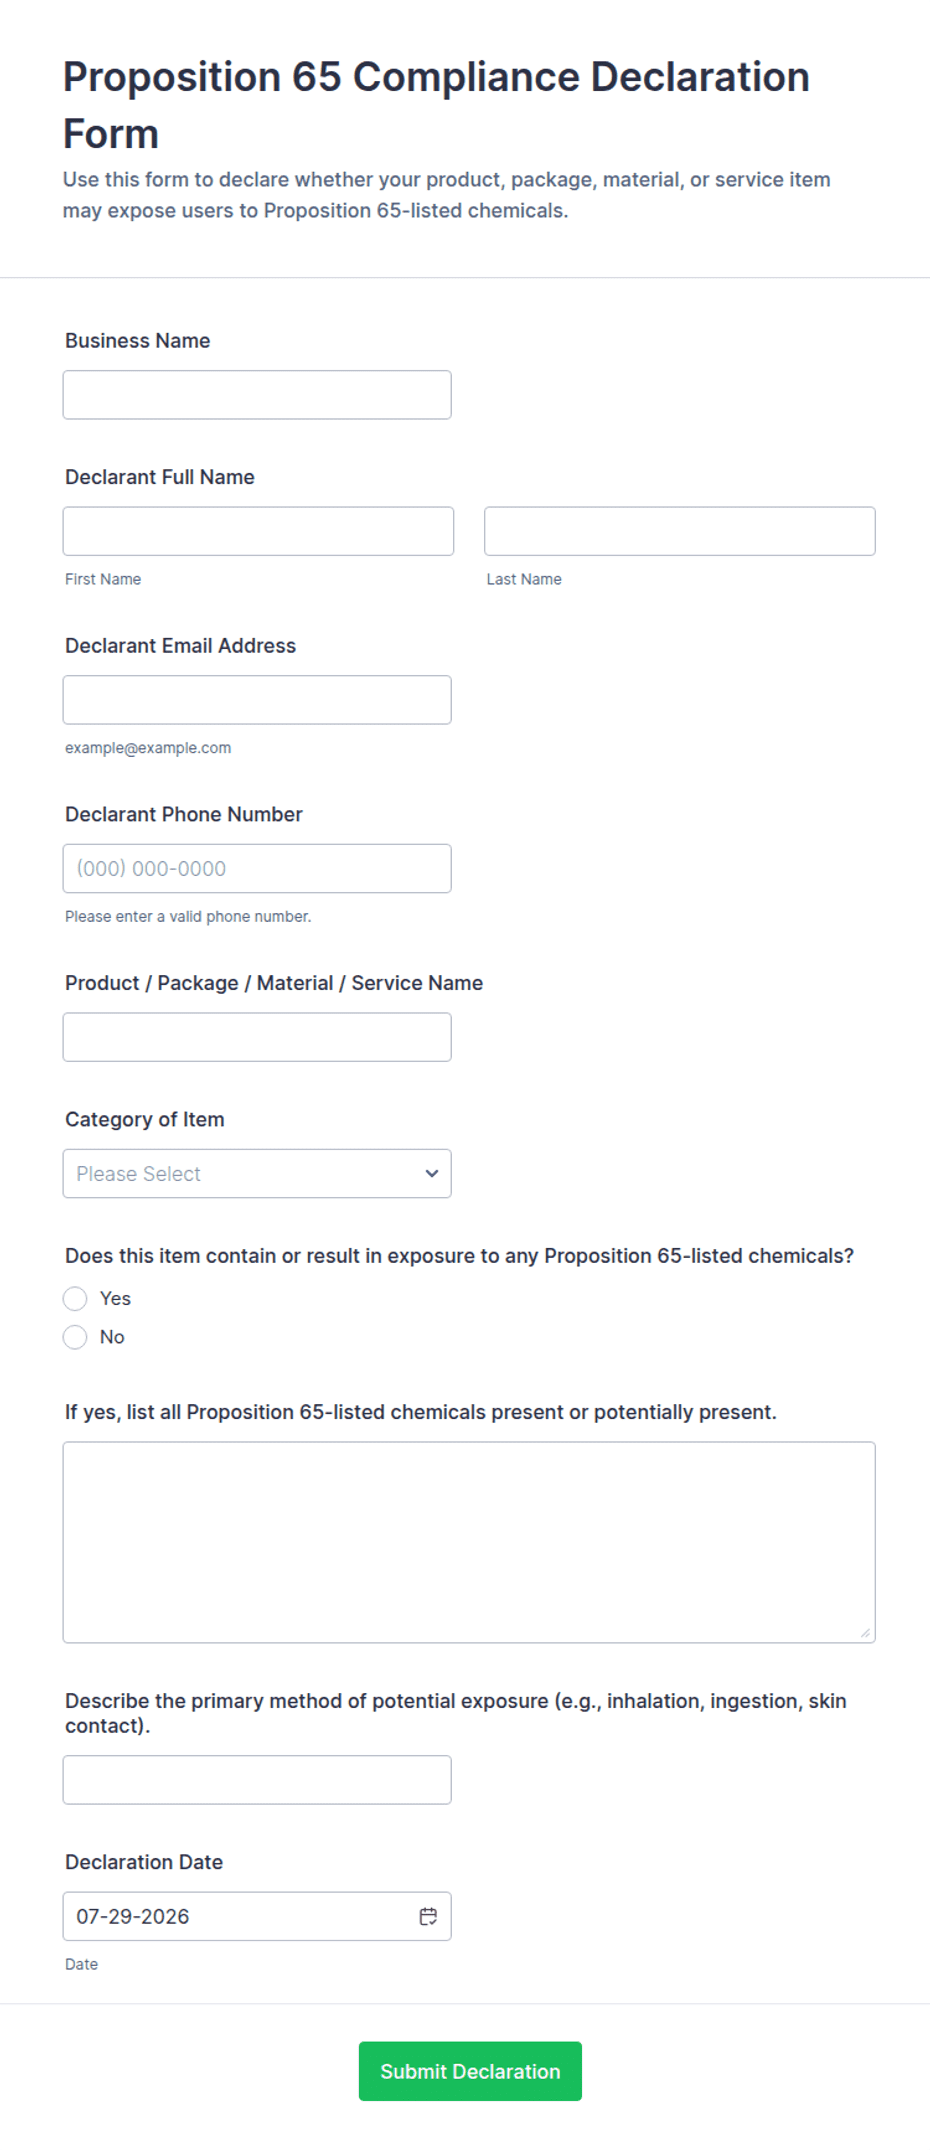Click the First Name input box
The image size is (930, 2150).
(258, 531)
